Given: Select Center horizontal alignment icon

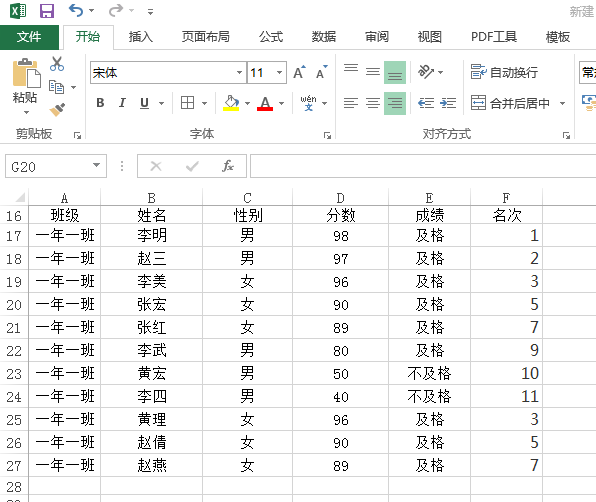Looking at the screenshot, I should click(x=373, y=103).
